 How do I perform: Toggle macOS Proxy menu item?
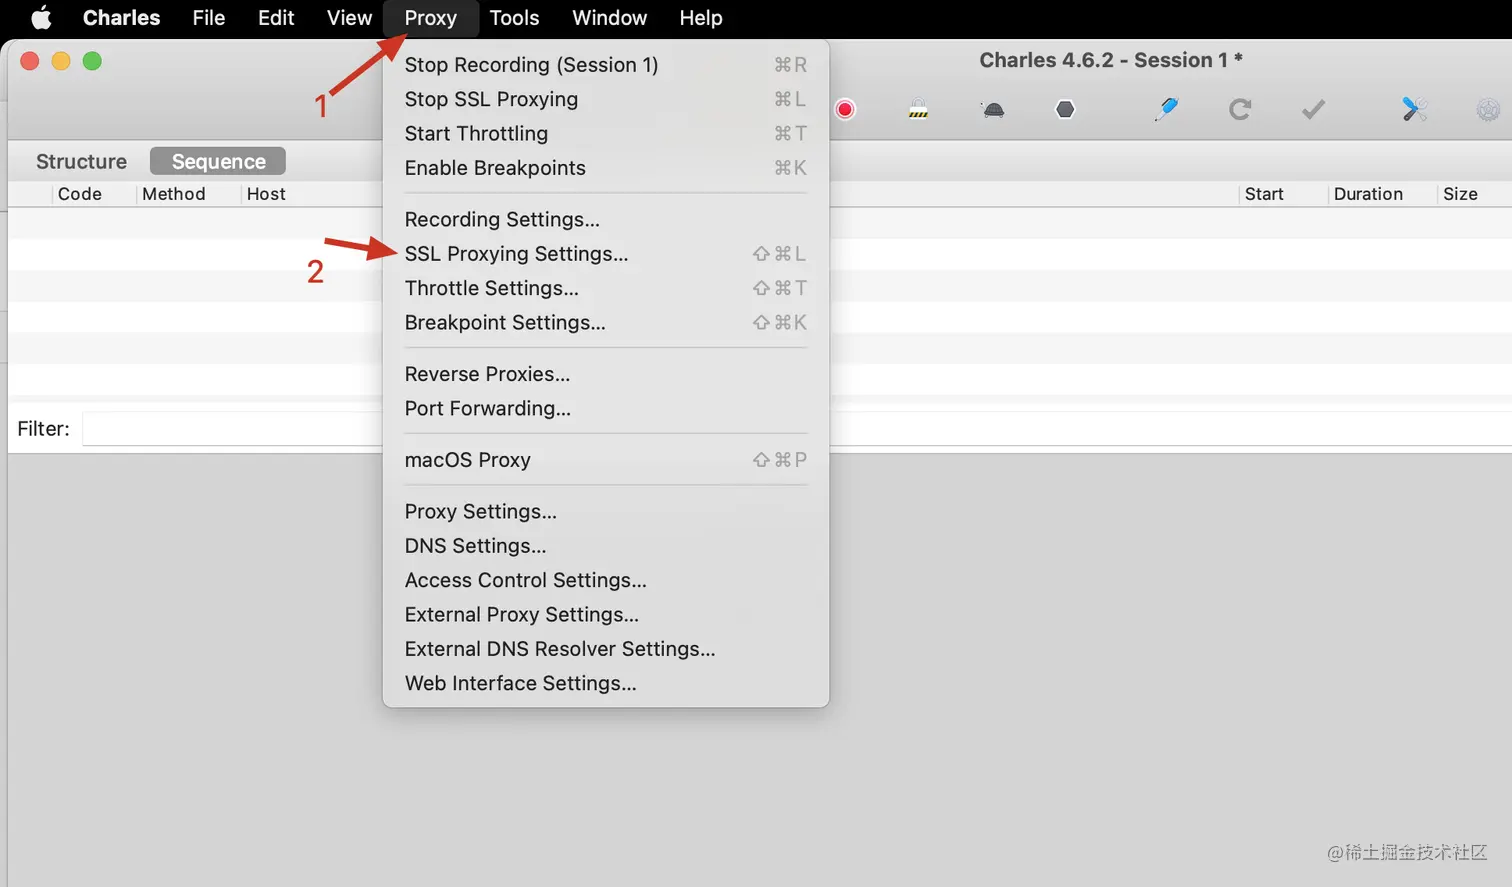pos(605,460)
